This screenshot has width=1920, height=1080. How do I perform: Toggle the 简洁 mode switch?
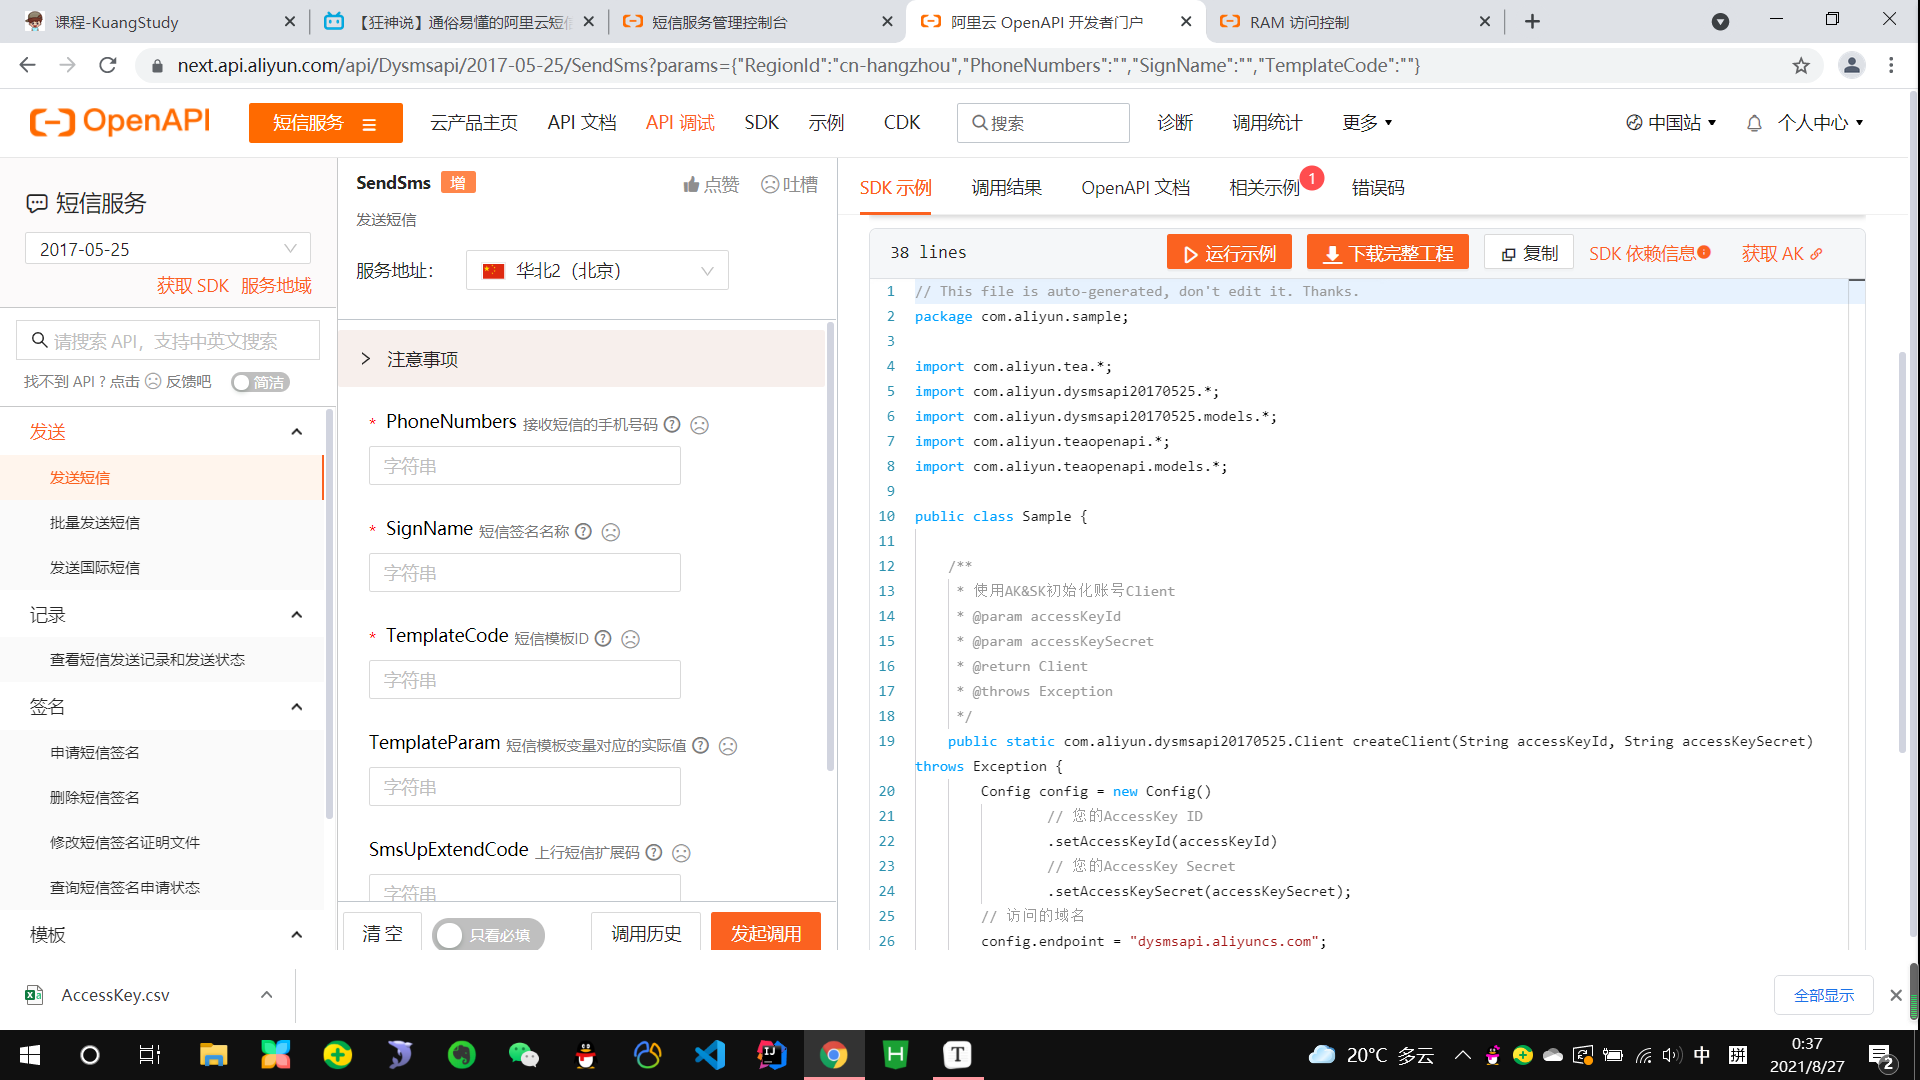[260, 382]
